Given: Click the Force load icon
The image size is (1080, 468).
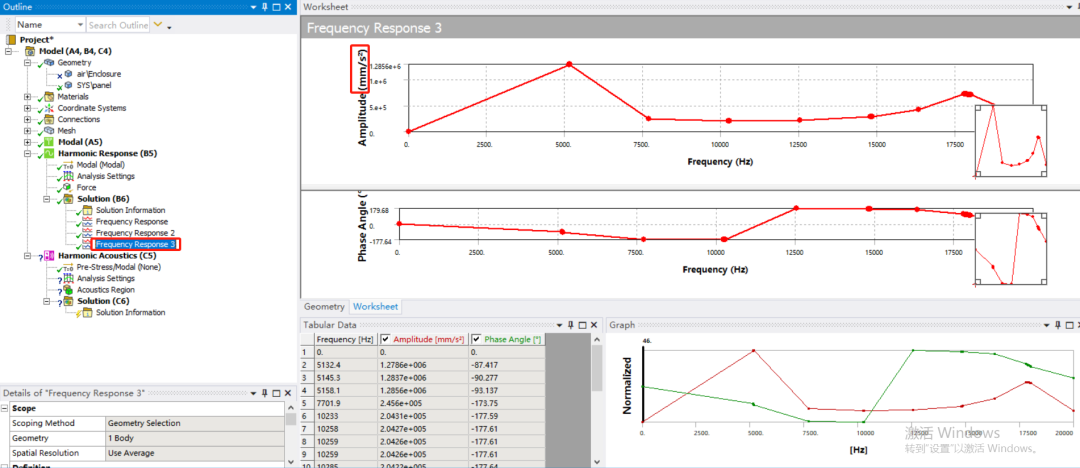Looking at the screenshot, I should [68, 187].
